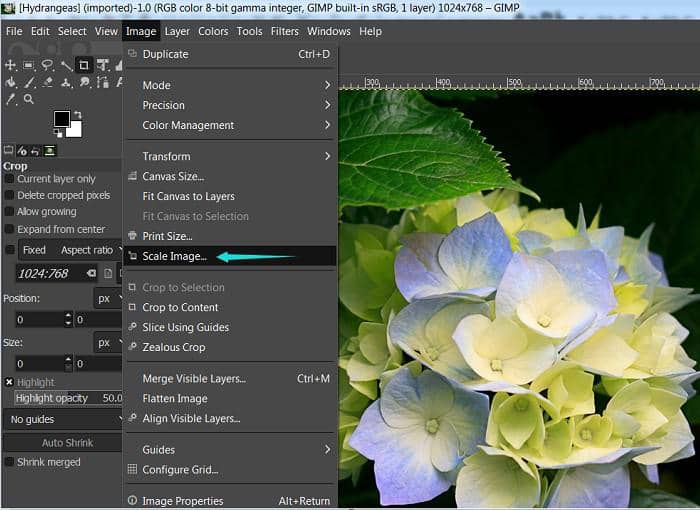This screenshot has width=700, height=510.
Task: Select the Eraser tool
Action: coord(47,83)
